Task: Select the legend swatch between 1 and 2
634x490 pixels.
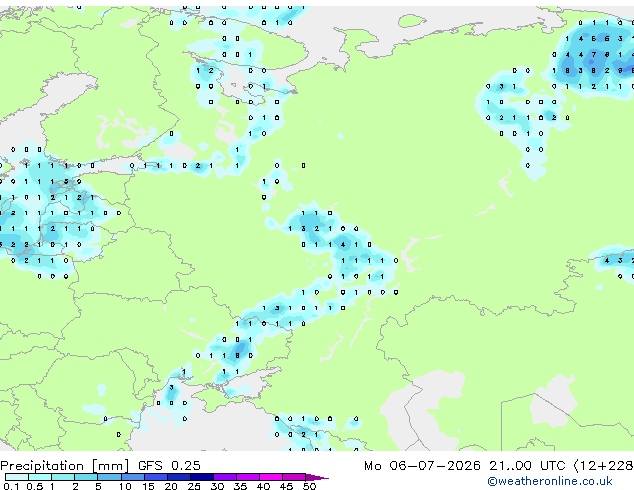Action: pos(63,477)
